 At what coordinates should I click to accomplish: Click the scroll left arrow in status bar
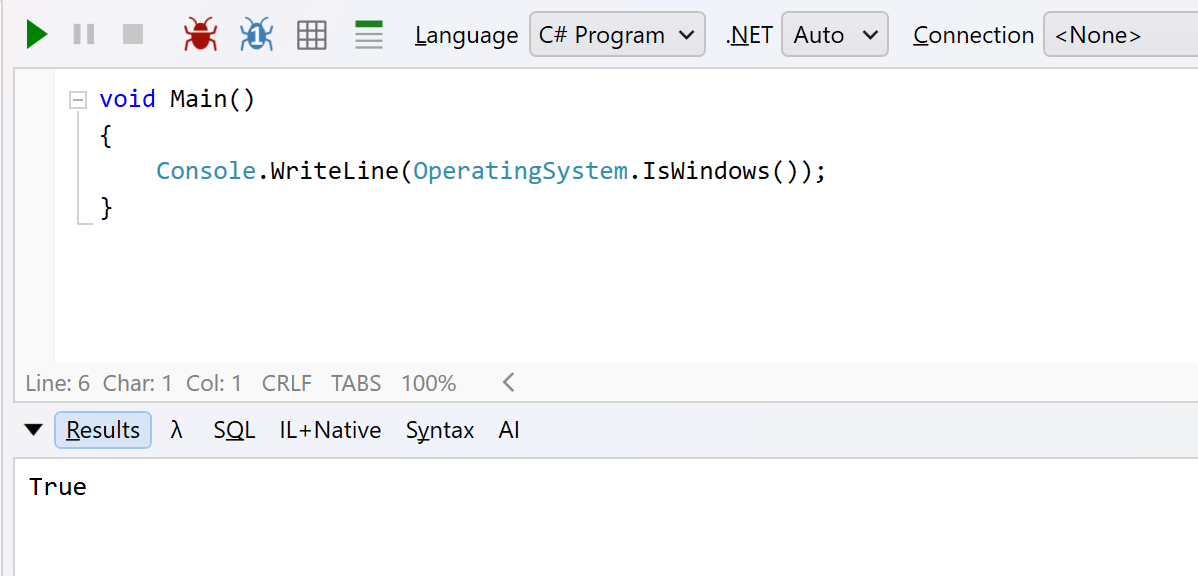click(x=508, y=382)
